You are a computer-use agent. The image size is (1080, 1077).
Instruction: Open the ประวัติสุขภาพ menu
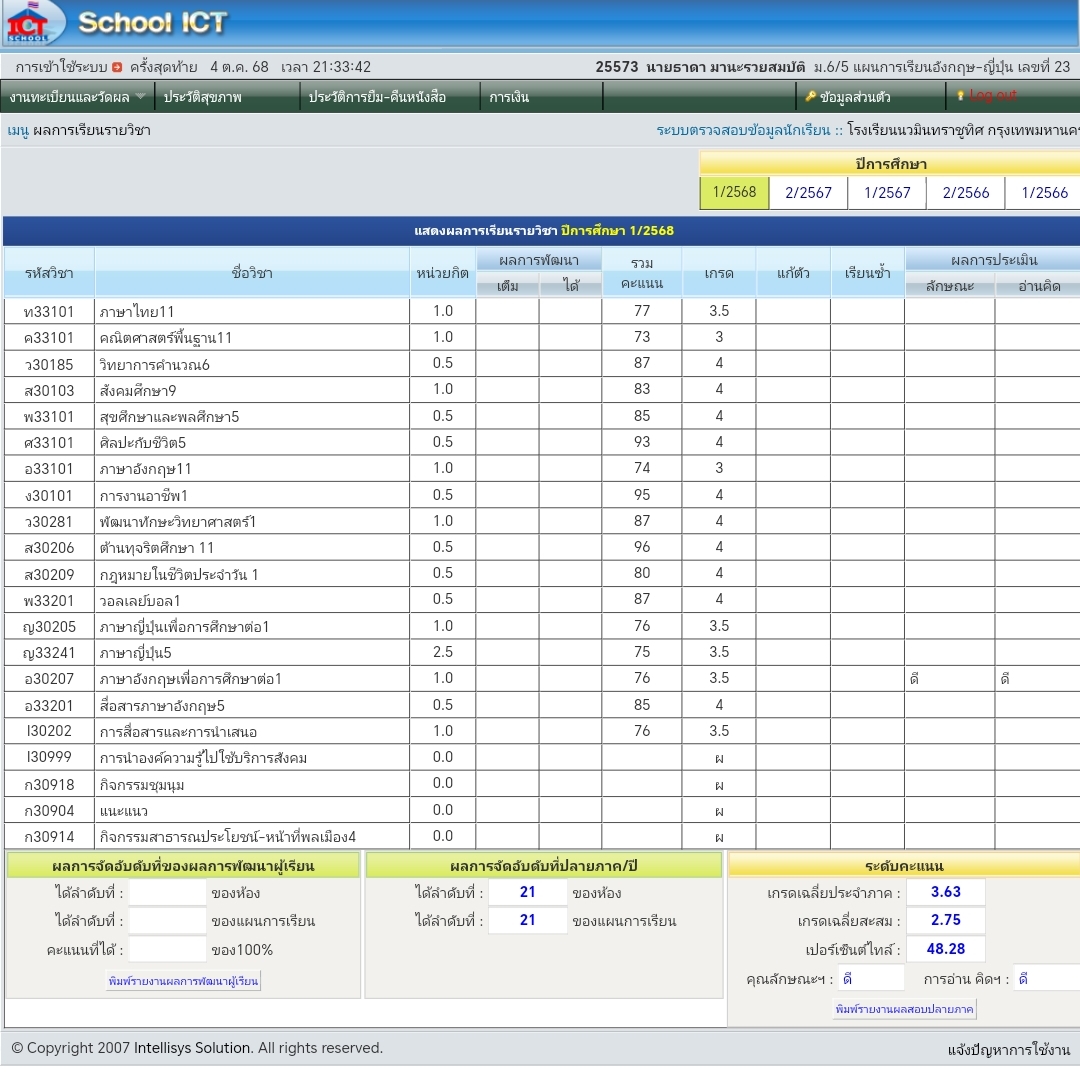pyautogui.click(x=202, y=97)
